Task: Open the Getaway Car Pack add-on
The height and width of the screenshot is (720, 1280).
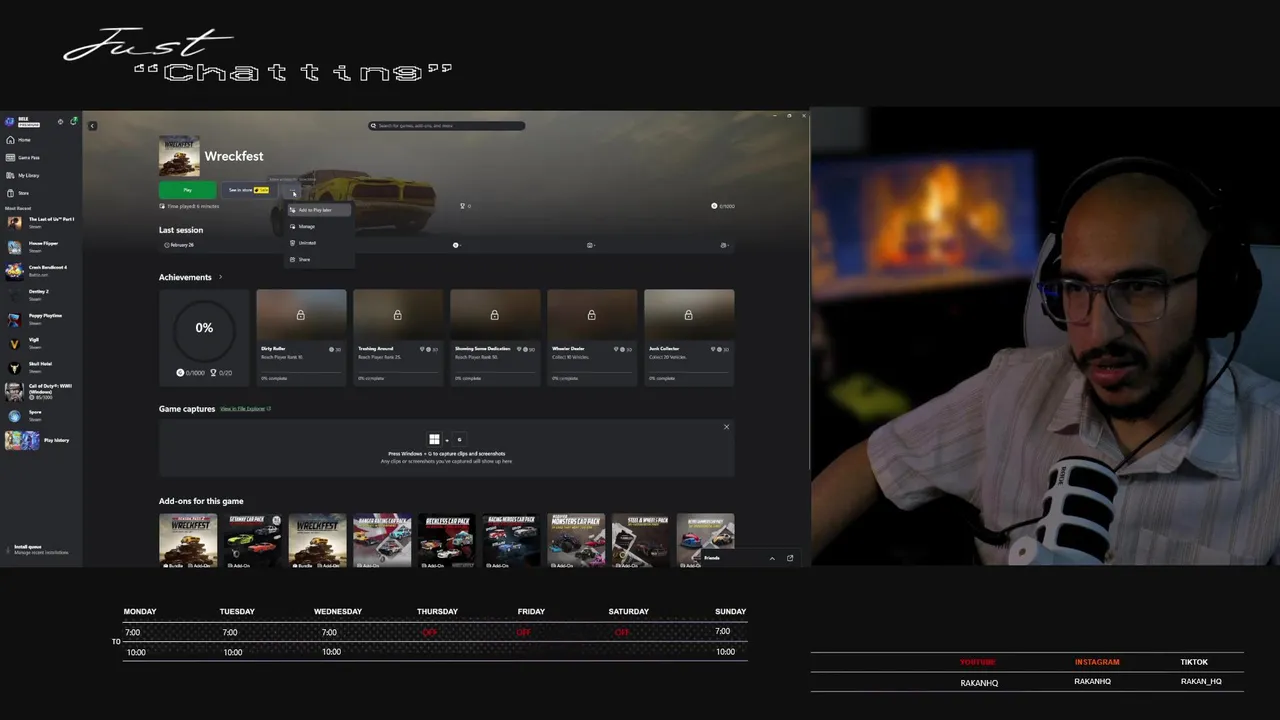Action: tap(252, 541)
